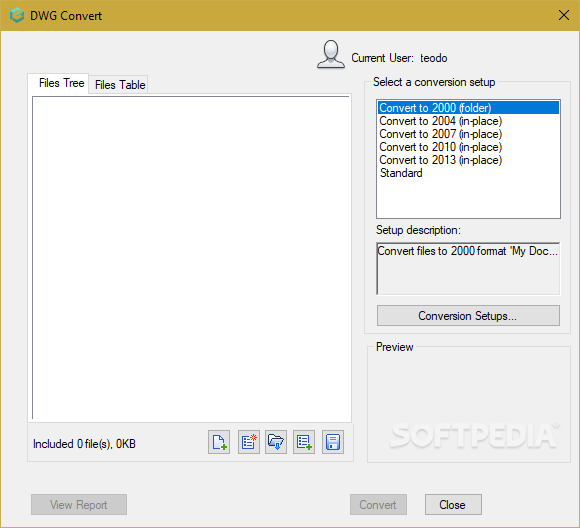Click the Current User: teodo label
The height and width of the screenshot is (528, 580).
tap(399, 58)
